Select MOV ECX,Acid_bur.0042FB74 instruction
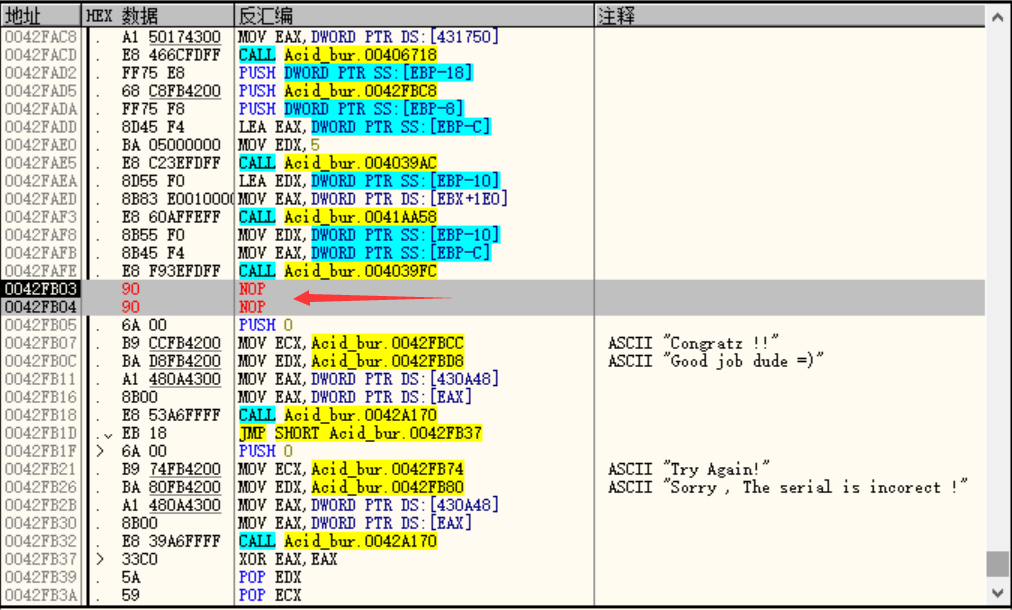This screenshot has height=610, width=1012. pos(351,470)
